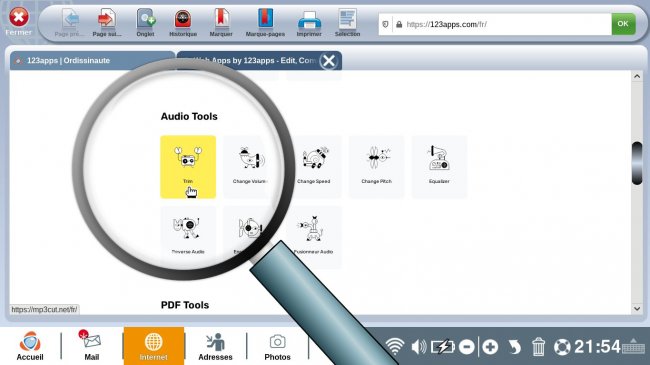The image size is (650, 365).
Task: Click the scrollbar down arrow
Action: (x=637, y=309)
